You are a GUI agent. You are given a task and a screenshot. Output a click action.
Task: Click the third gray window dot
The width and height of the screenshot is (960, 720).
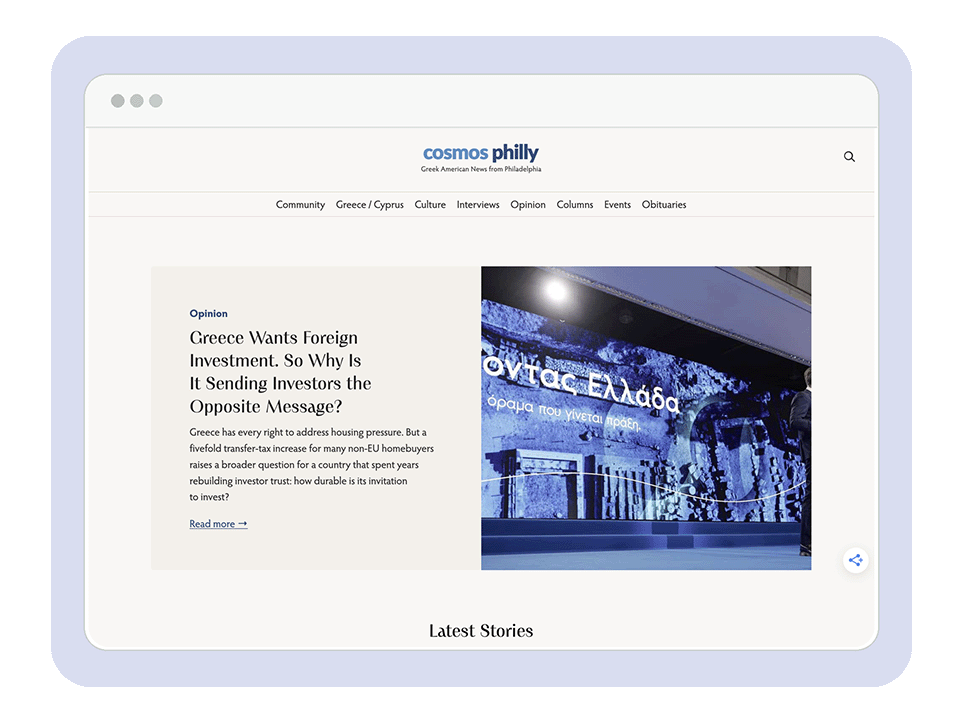pos(156,101)
